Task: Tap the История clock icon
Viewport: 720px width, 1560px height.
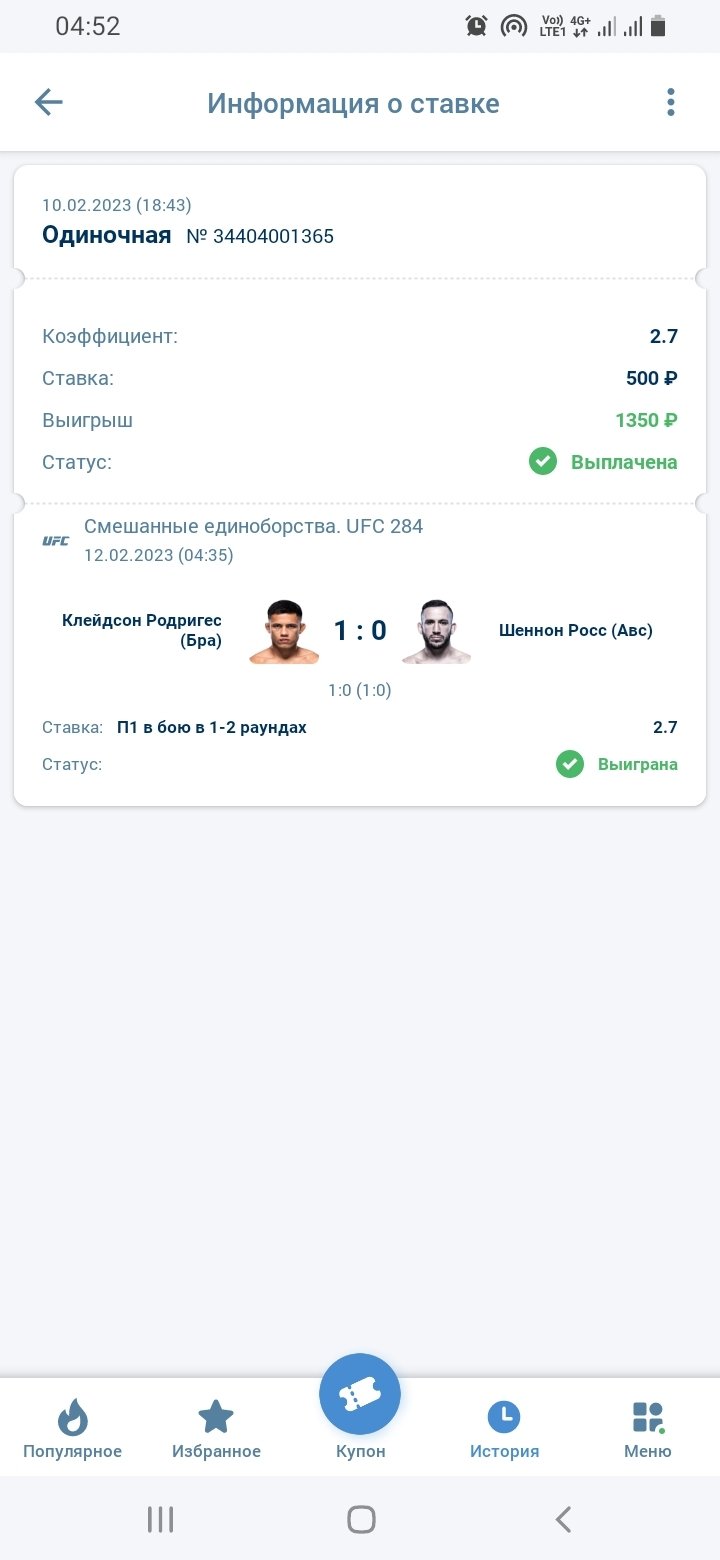Action: [x=504, y=1417]
